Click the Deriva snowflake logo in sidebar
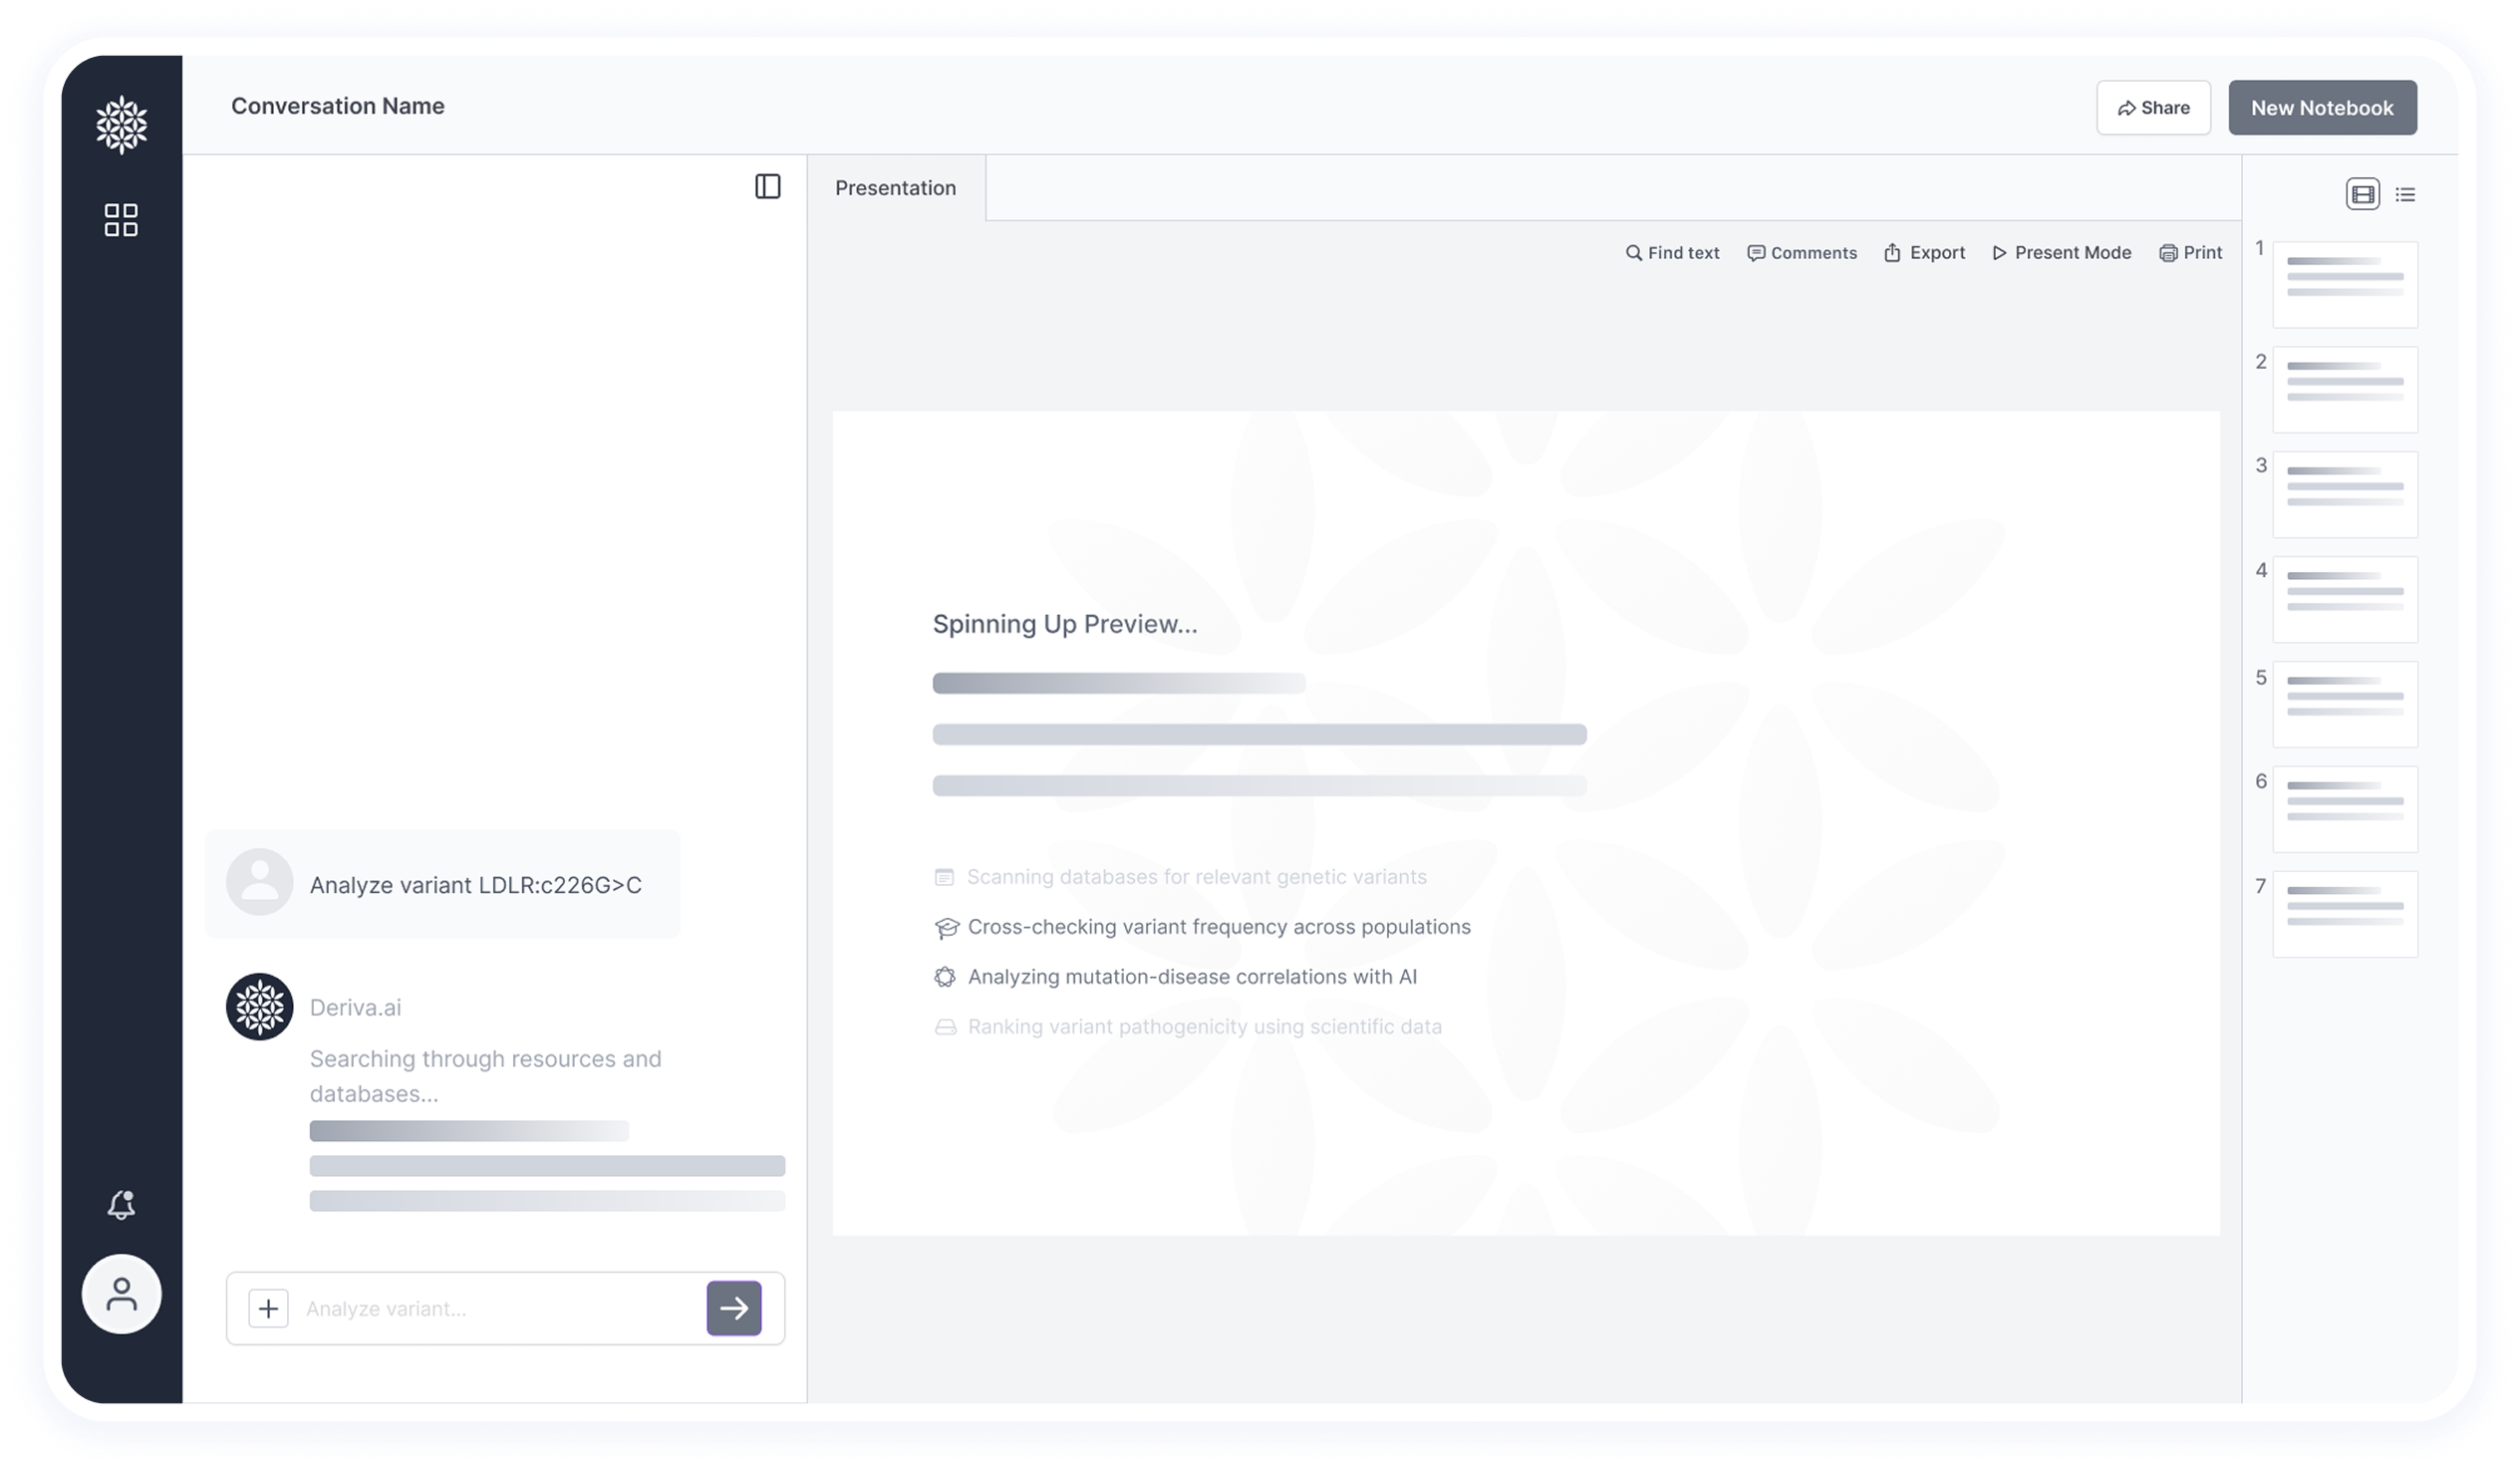The image size is (2520, 1471). [121, 125]
